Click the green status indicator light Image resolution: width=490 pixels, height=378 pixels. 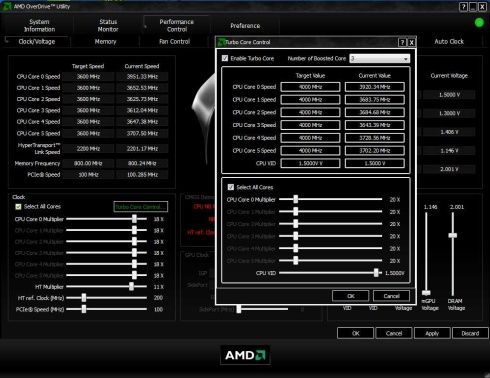[x=479, y=23]
